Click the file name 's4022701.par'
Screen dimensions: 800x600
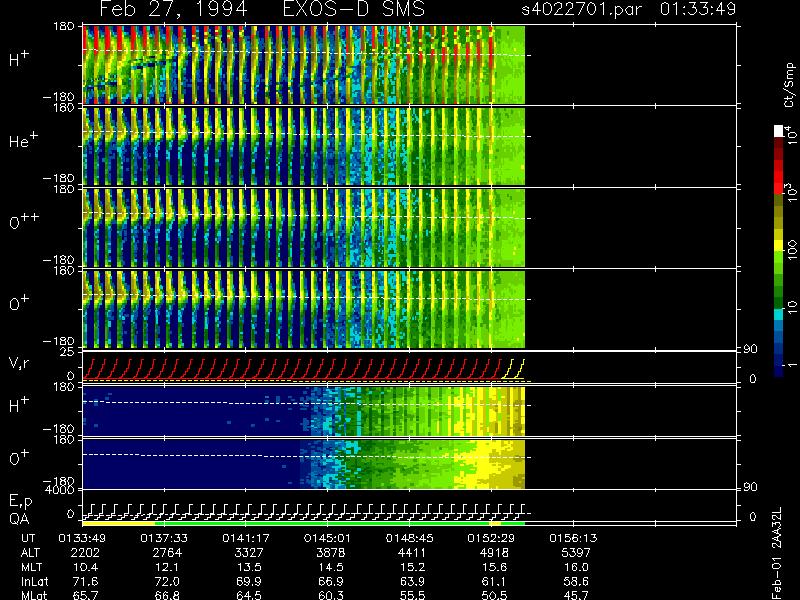[x=581, y=10]
